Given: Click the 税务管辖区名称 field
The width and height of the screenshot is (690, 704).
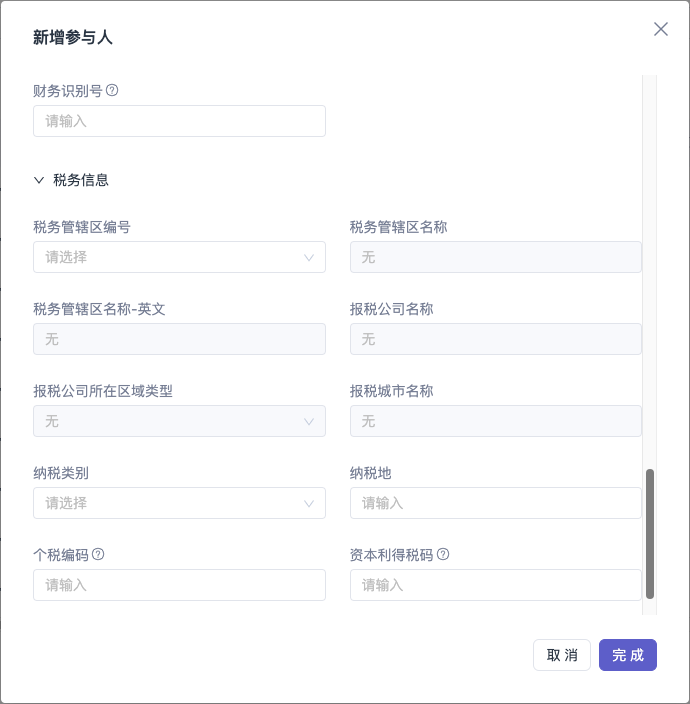Looking at the screenshot, I should click(x=496, y=257).
